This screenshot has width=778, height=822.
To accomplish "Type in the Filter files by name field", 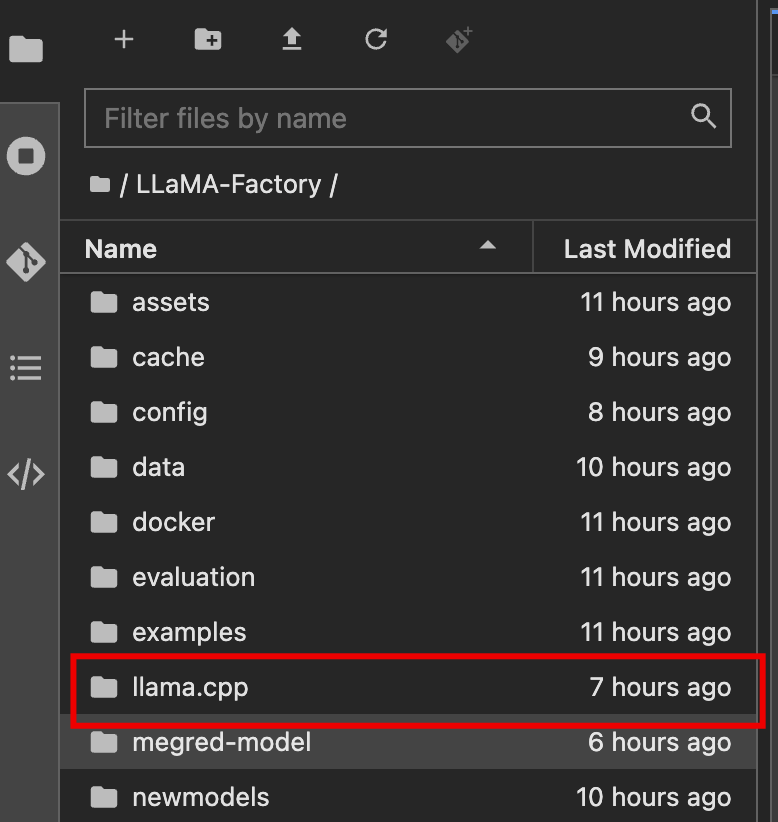I will click(390, 119).
